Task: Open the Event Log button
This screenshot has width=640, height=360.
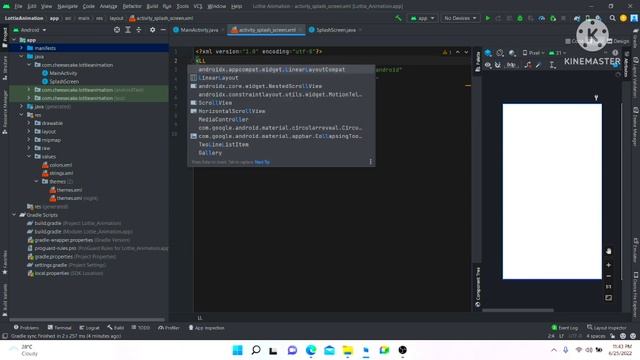Action: click(565, 328)
